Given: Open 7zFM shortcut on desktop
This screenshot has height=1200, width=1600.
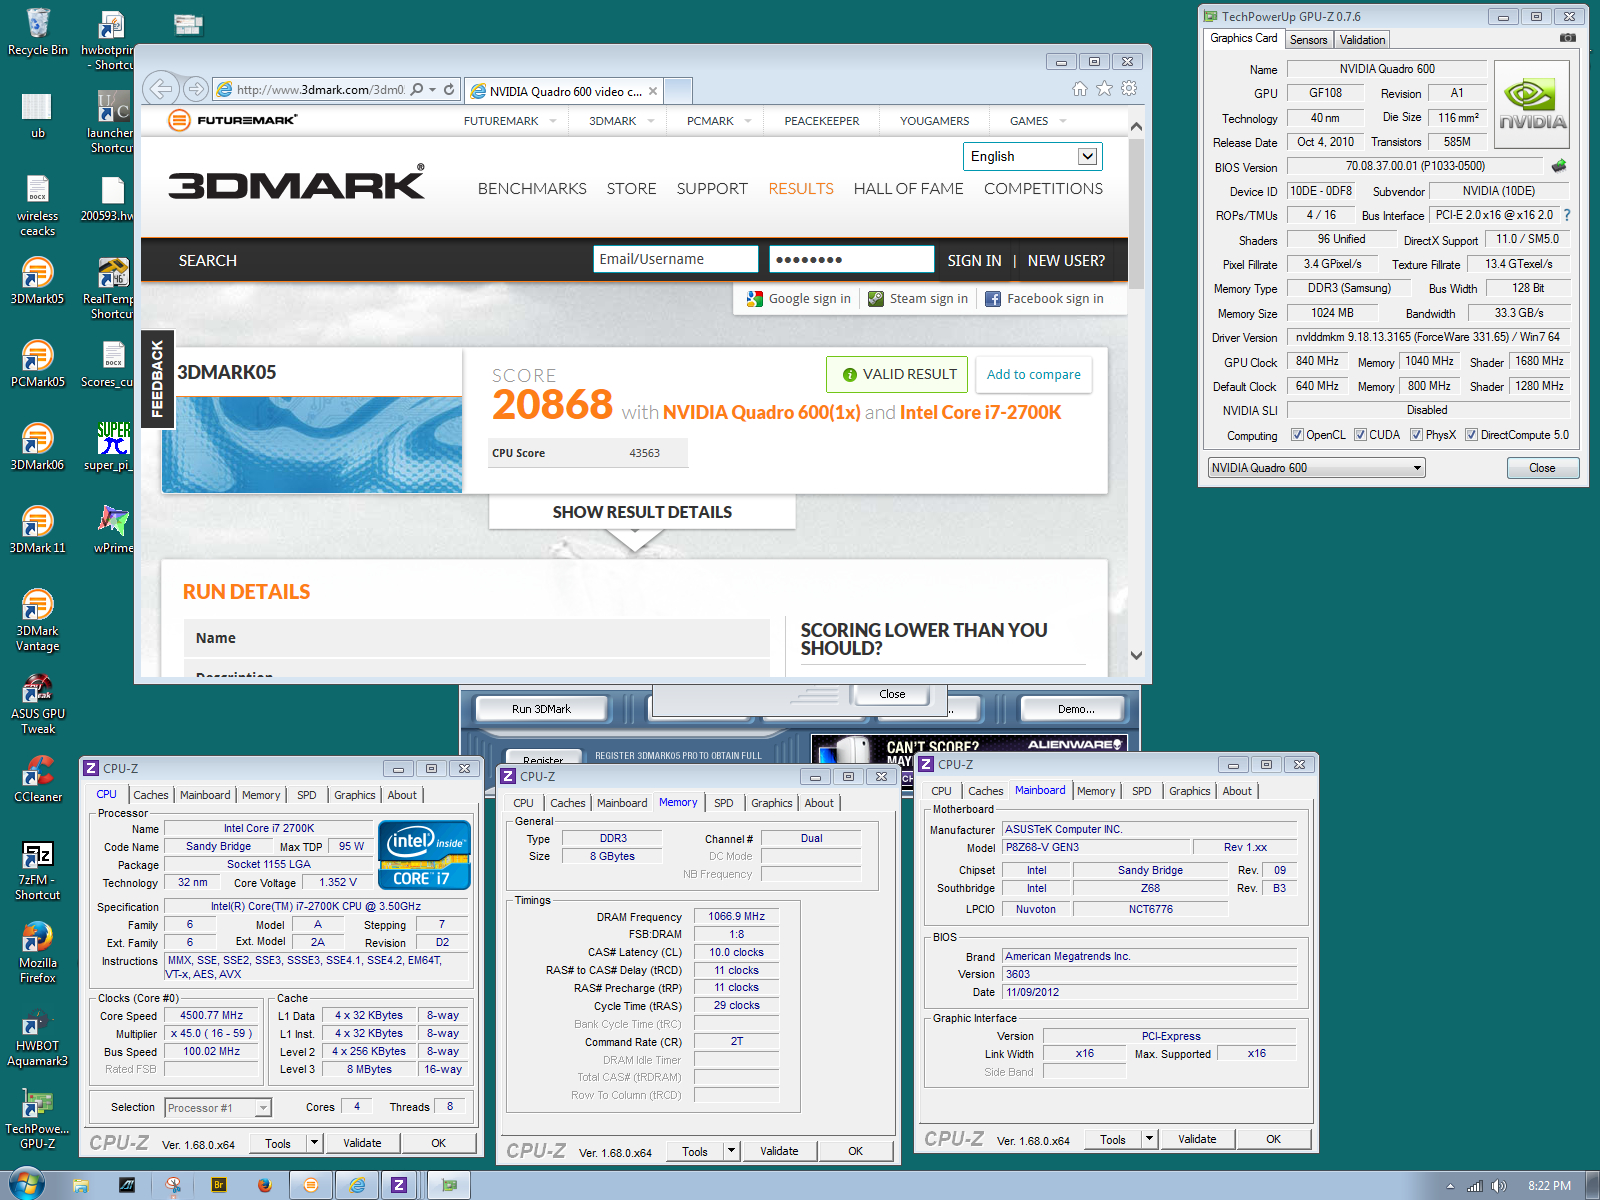Looking at the screenshot, I should point(37,869).
